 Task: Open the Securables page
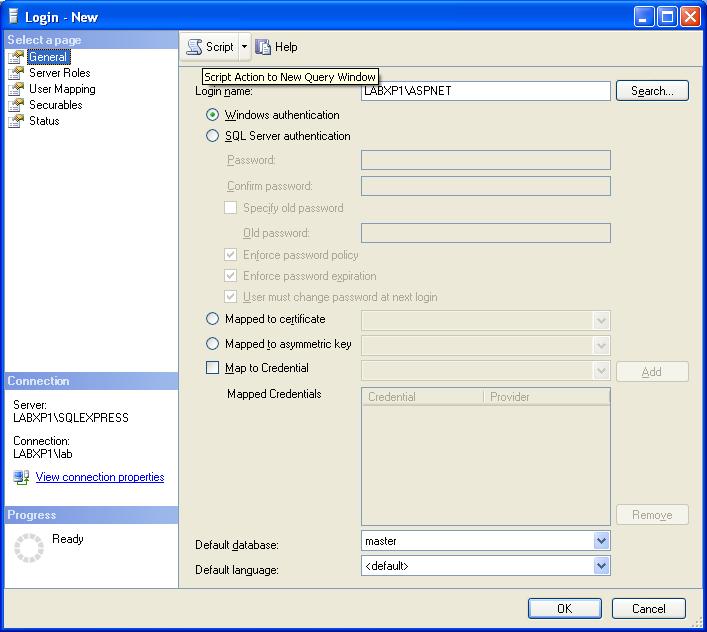(x=55, y=105)
